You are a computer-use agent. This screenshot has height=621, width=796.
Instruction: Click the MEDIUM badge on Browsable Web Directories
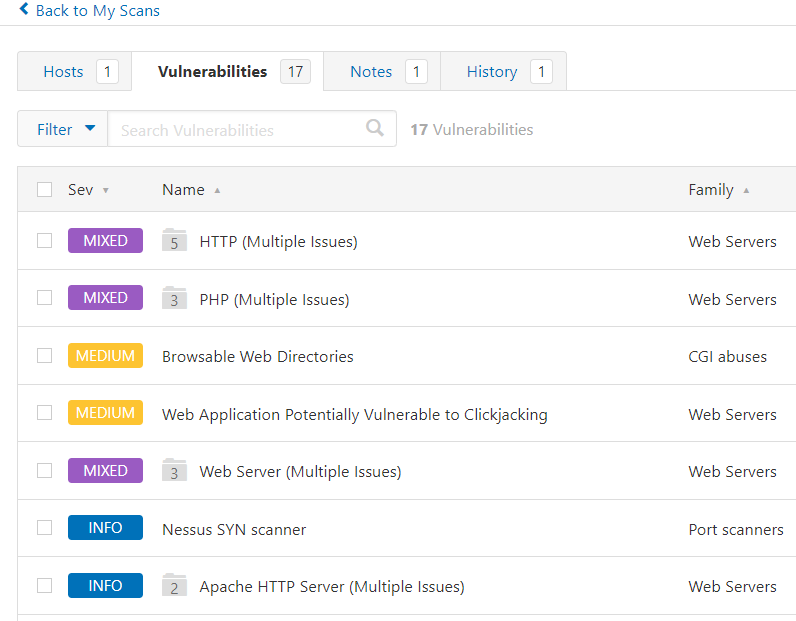pos(106,355)
